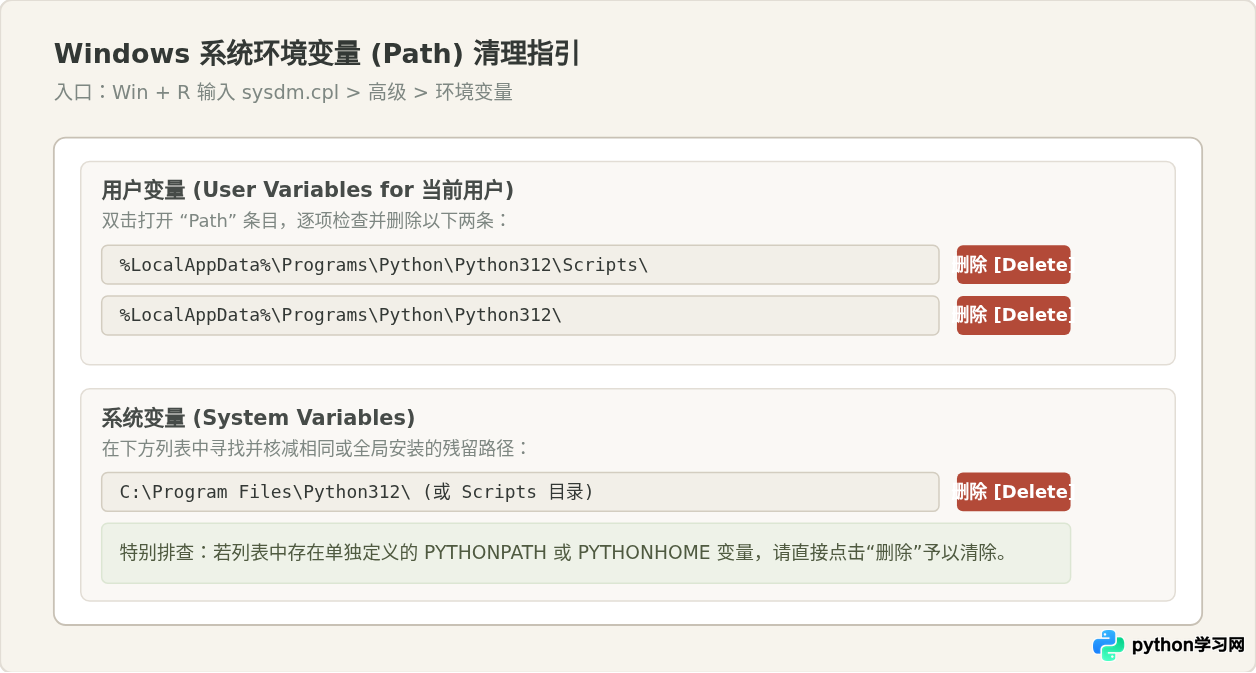Screen dimensions: 1256x673
Task: Select the C:\Program Files\Python312\ path field
Action: (x=520, y=492)
